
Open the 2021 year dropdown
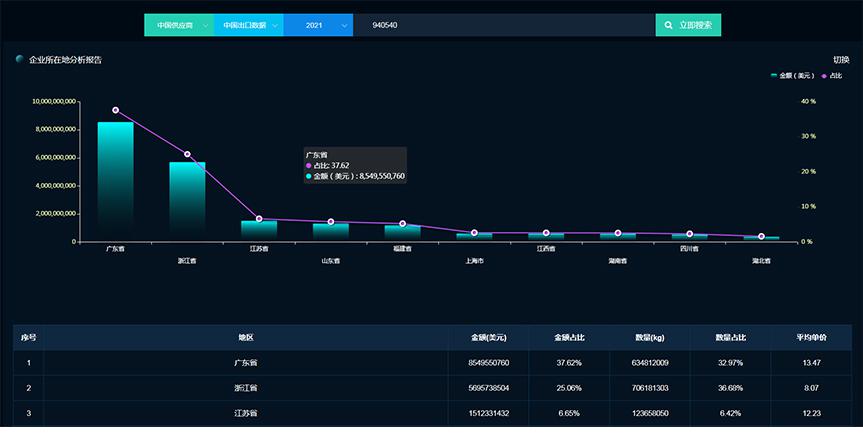318,25
